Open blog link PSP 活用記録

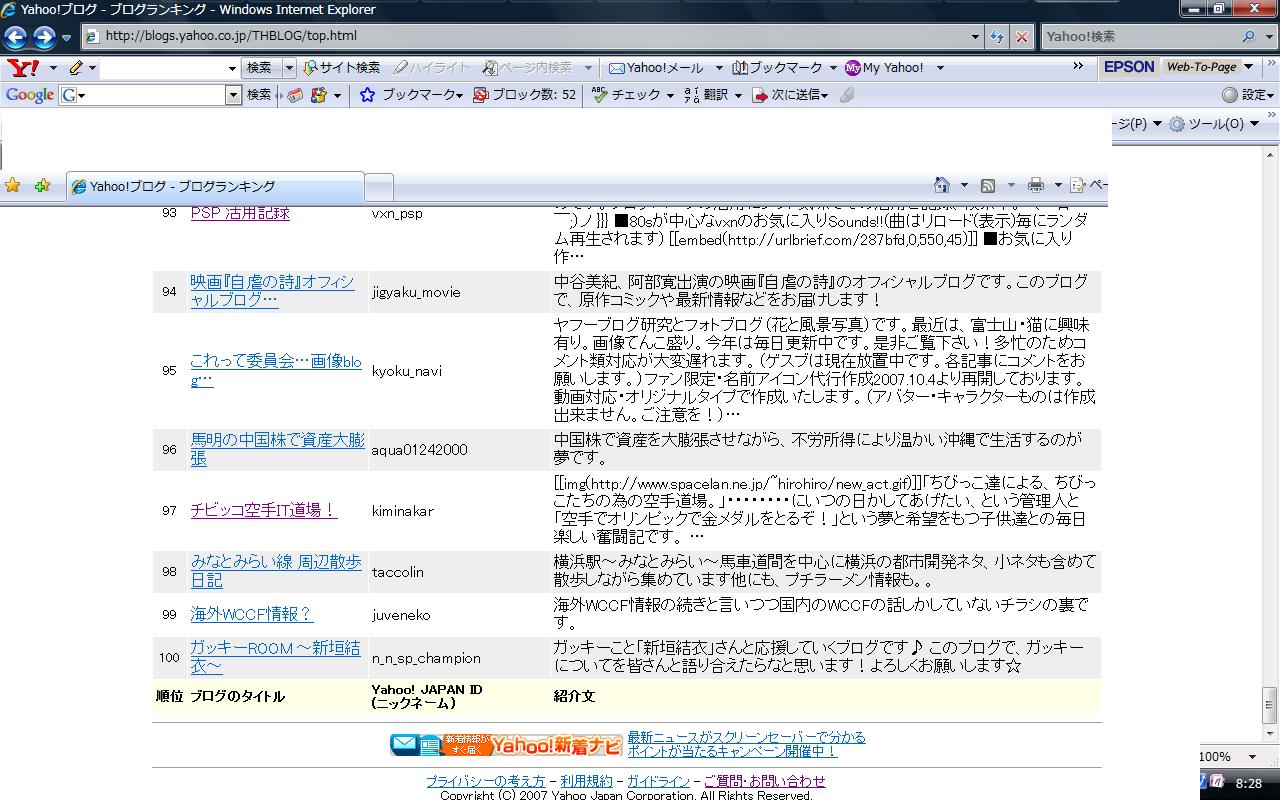(x=240, y=213)
